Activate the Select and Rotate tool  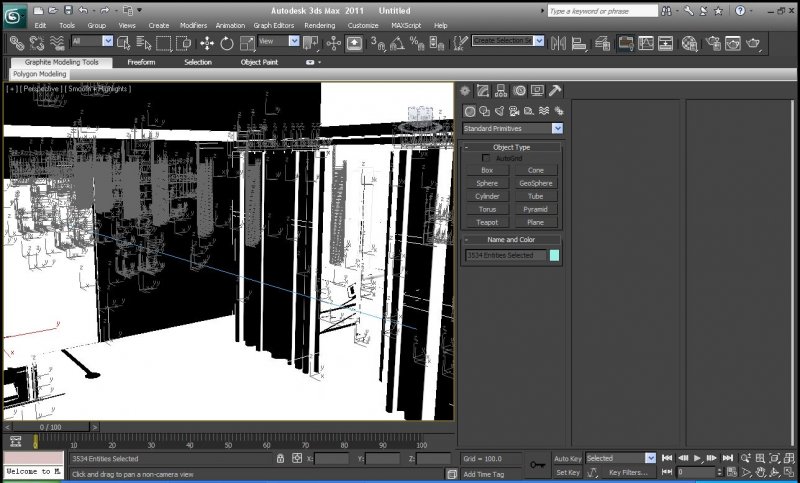point(227,43)
